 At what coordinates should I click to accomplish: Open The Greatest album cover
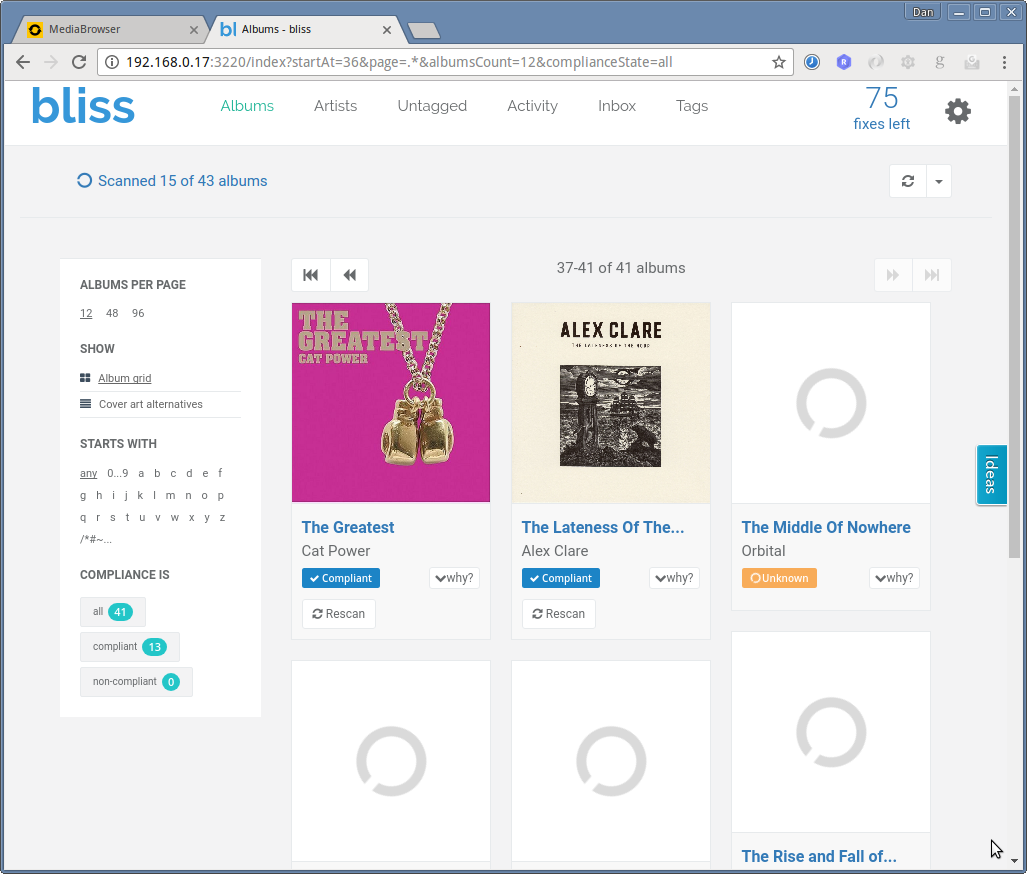point(391,402)
